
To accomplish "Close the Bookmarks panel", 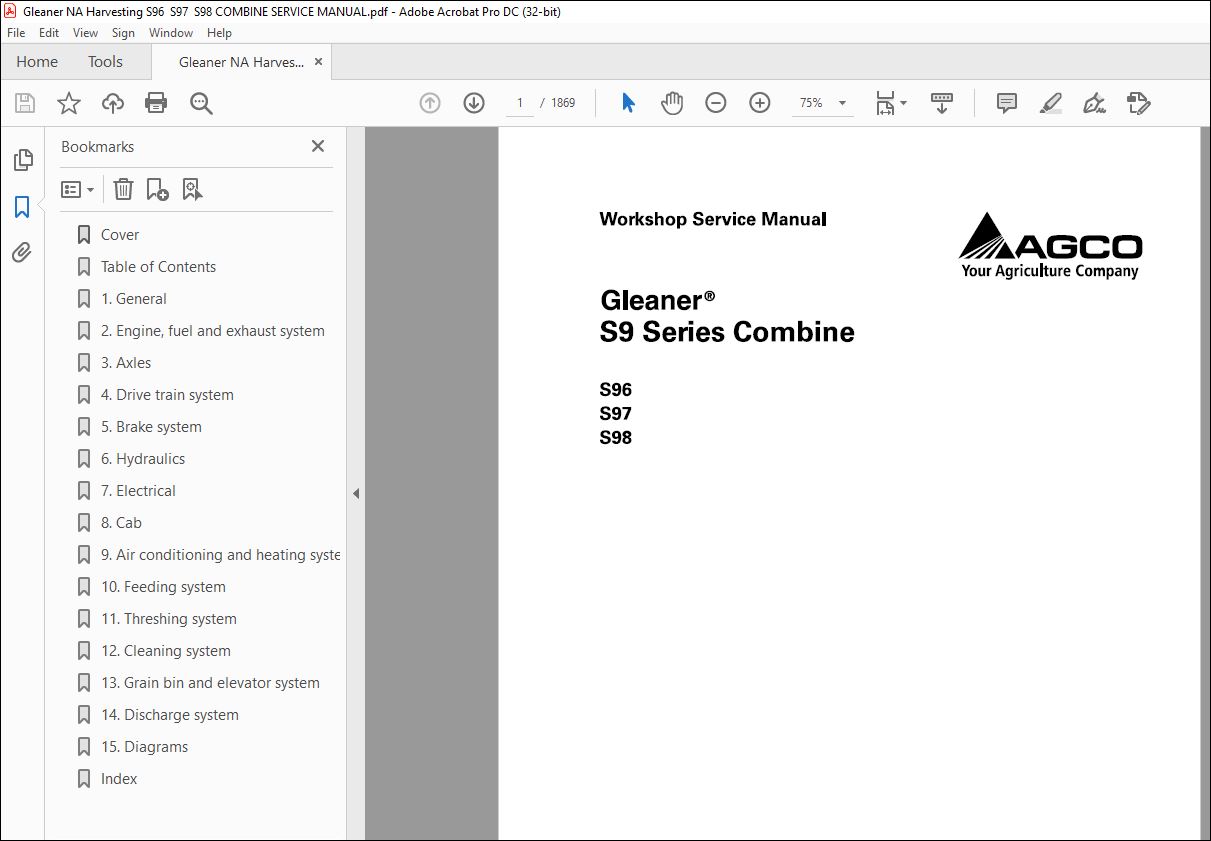I will (x=318, y=146).
